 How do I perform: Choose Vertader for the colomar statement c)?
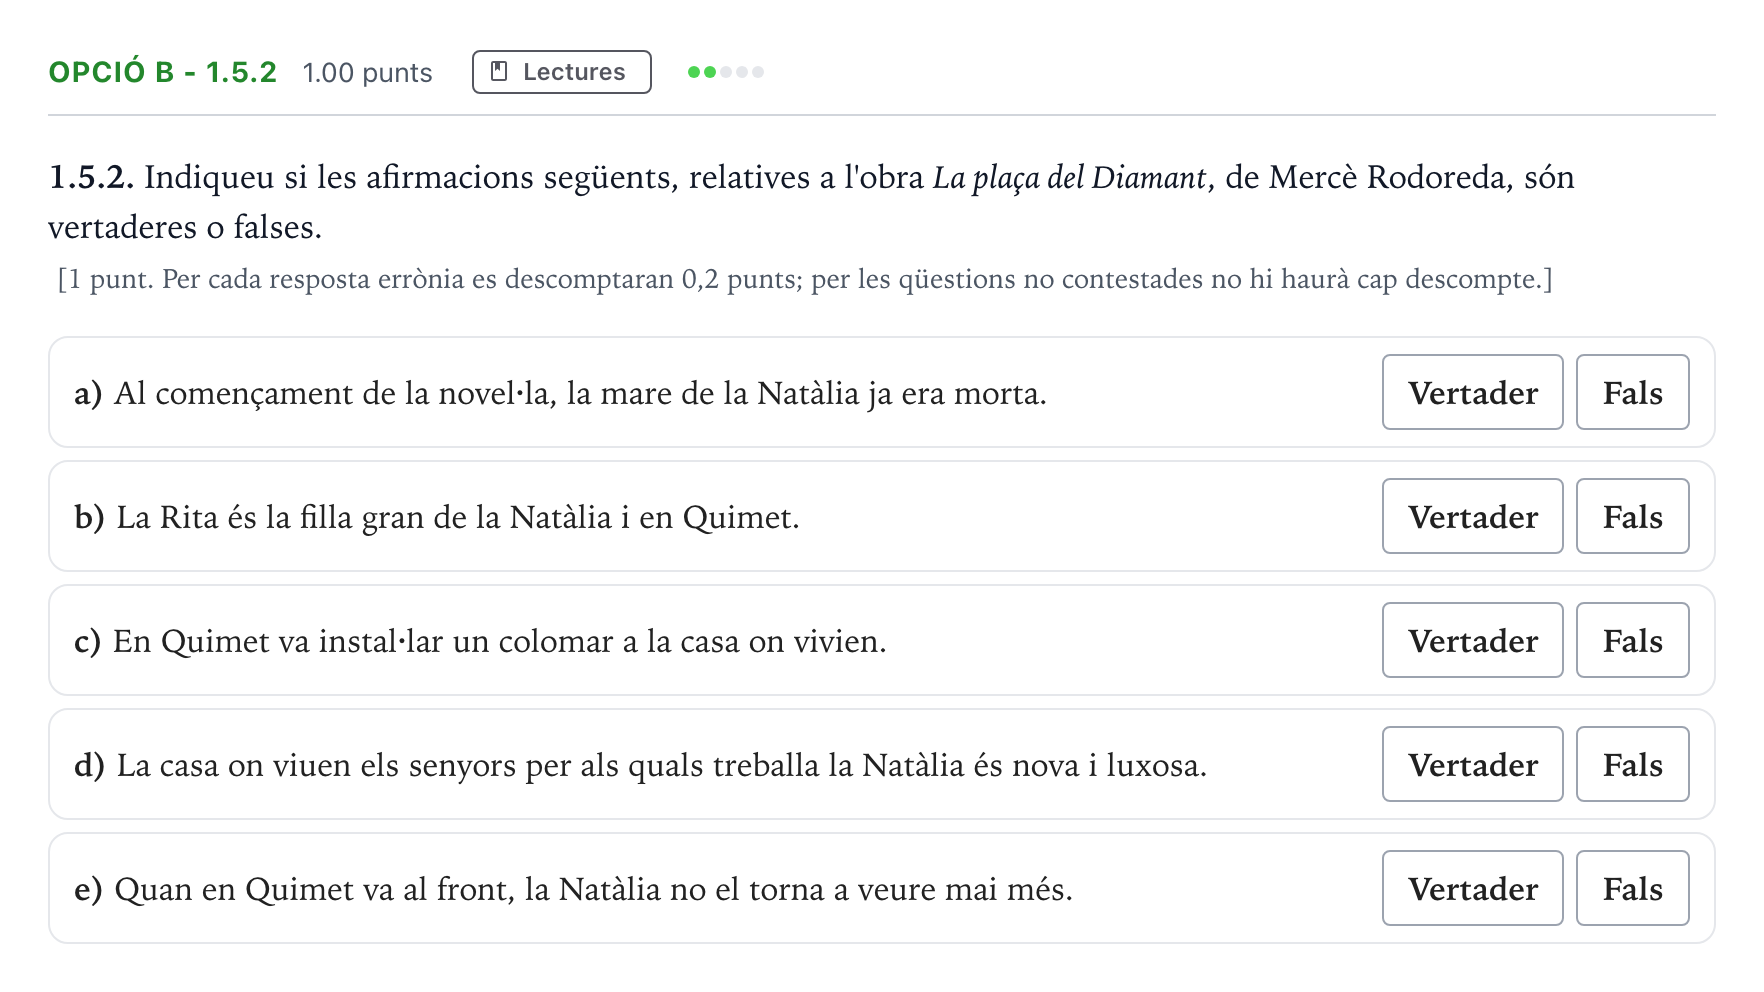click(x=1472, y=640)
